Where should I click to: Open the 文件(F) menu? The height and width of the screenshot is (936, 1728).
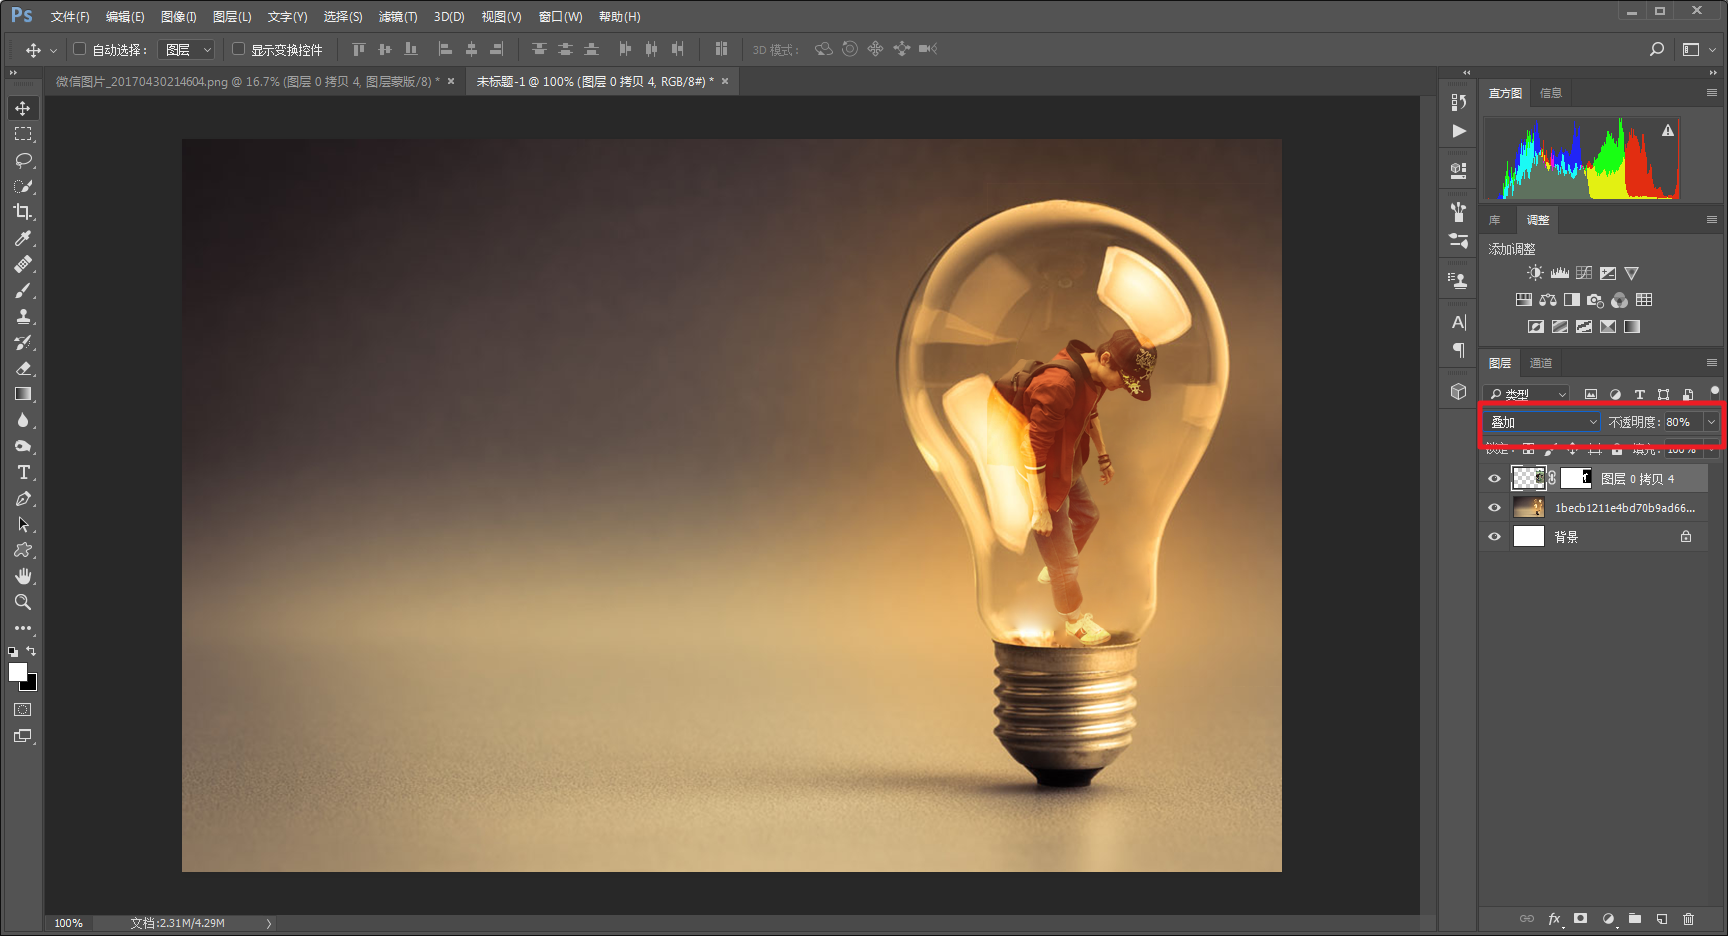pos(70,17)
